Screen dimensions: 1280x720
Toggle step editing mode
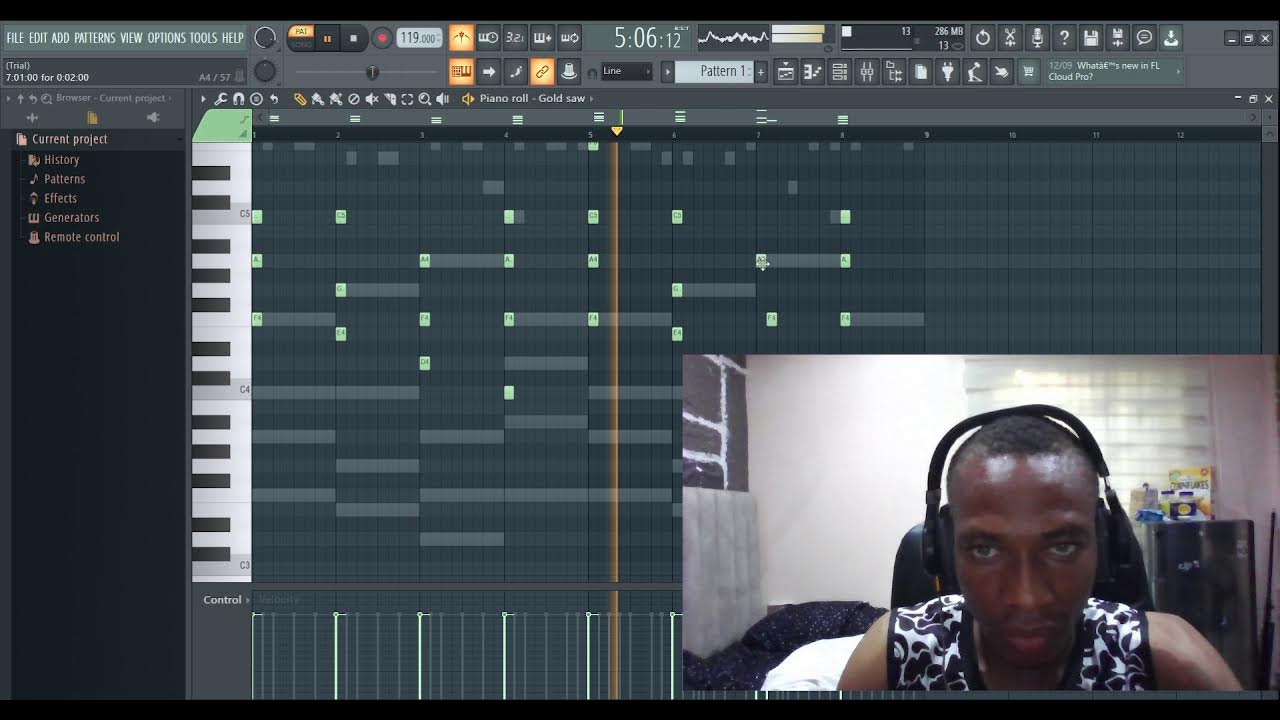pyautogui.click(x=515, y=71)
